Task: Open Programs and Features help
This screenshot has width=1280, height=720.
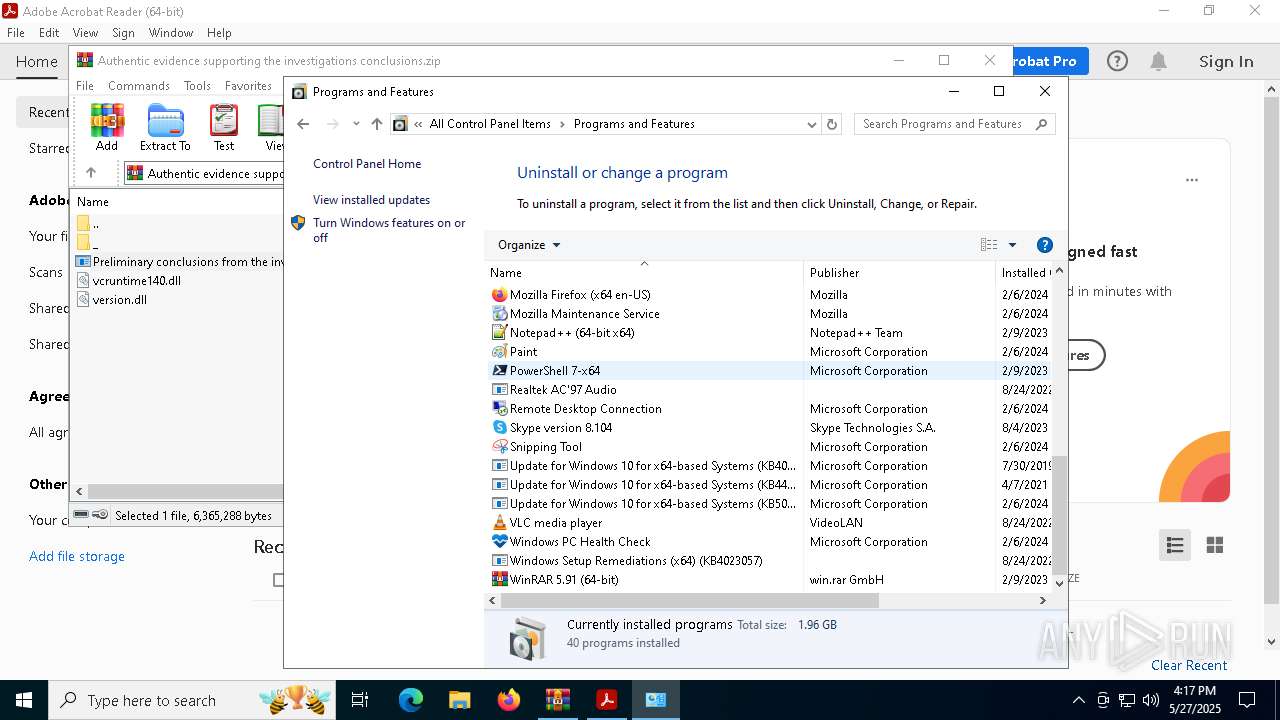Action: click(x=1045, y=245)
